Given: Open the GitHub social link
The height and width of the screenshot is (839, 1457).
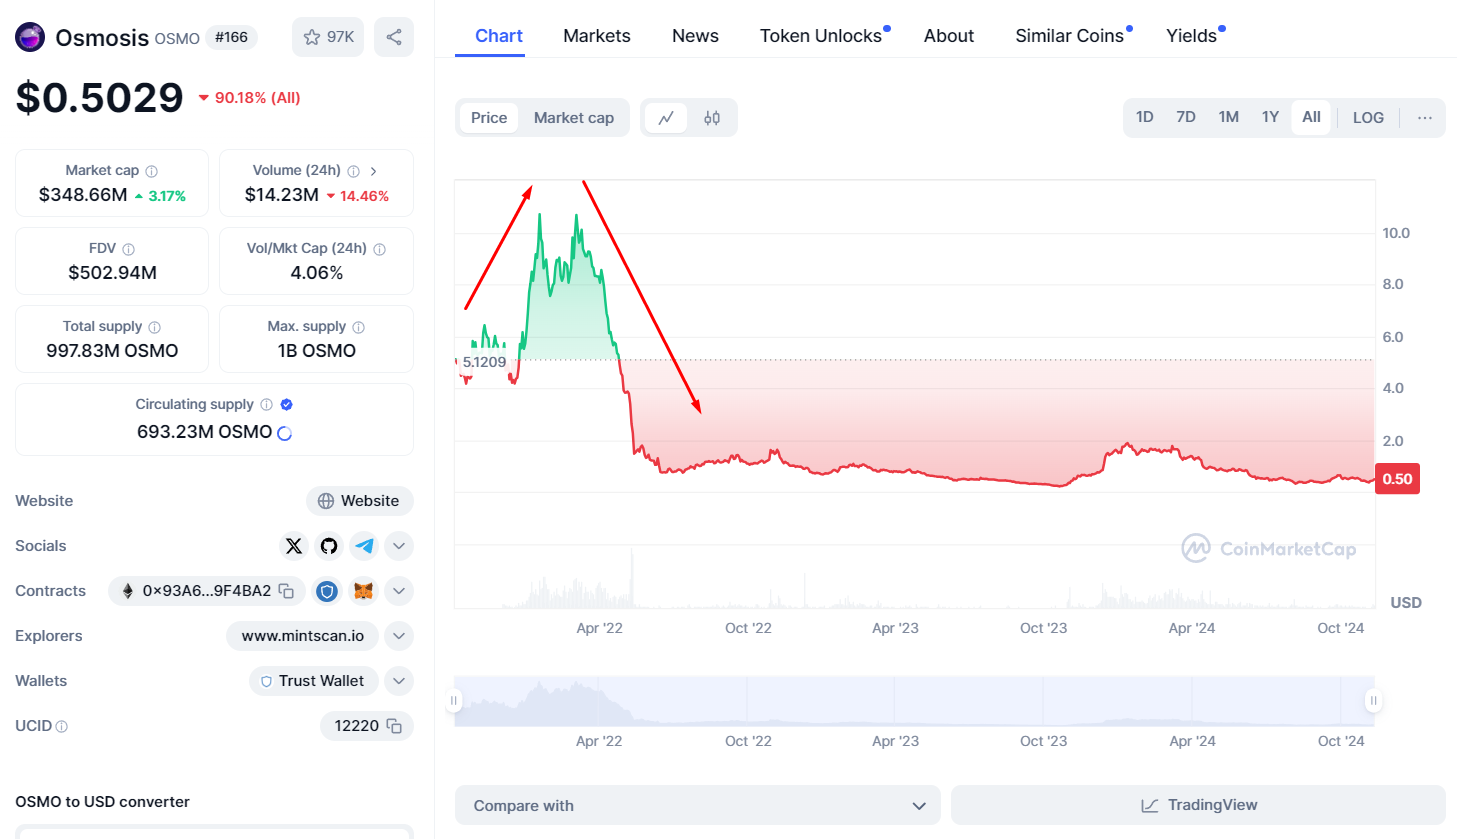Looking at the screenshot, I should (329, 546).
